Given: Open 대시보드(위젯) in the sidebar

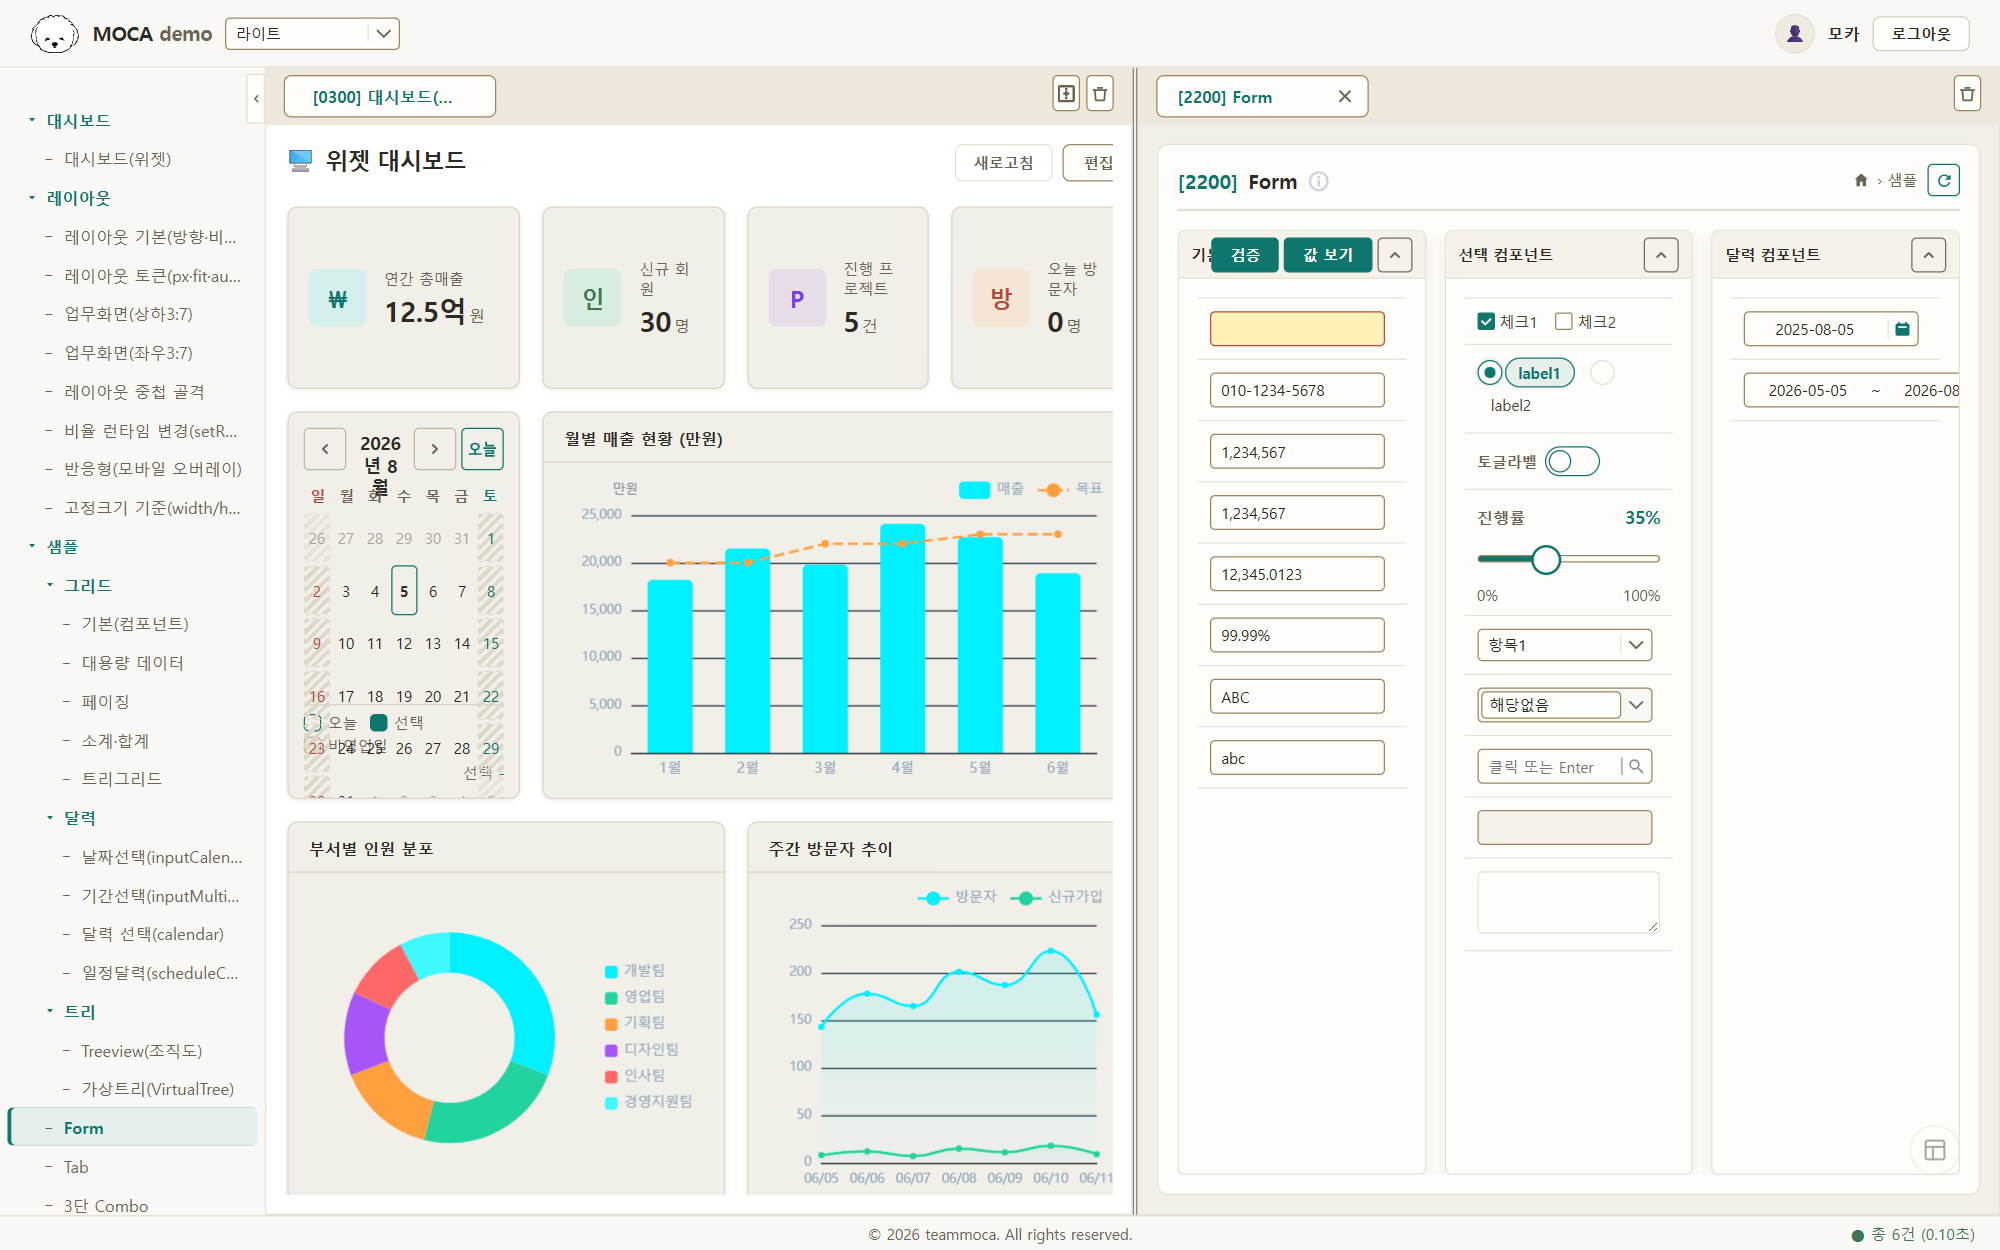Looking at the screenshot, I should click(117, 159).
